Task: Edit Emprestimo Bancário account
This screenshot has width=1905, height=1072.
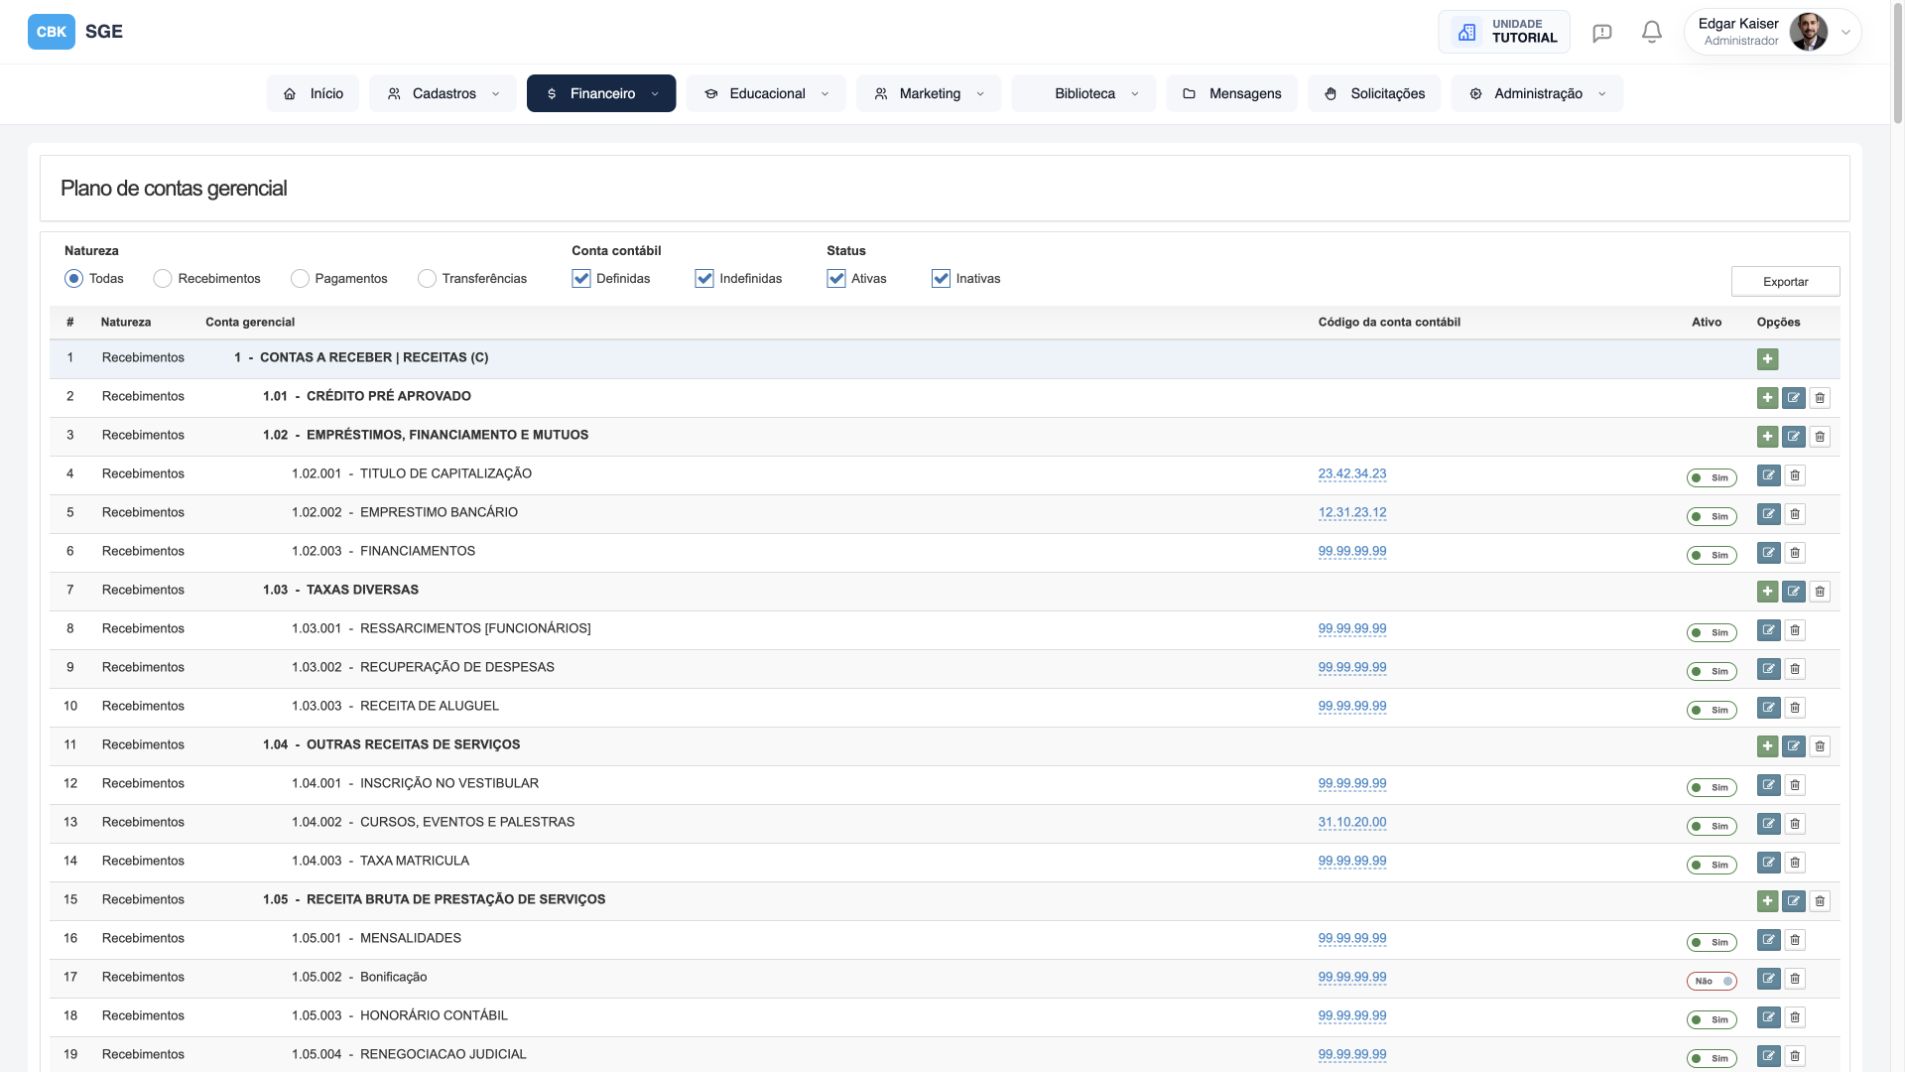Action: (1768, 514)
